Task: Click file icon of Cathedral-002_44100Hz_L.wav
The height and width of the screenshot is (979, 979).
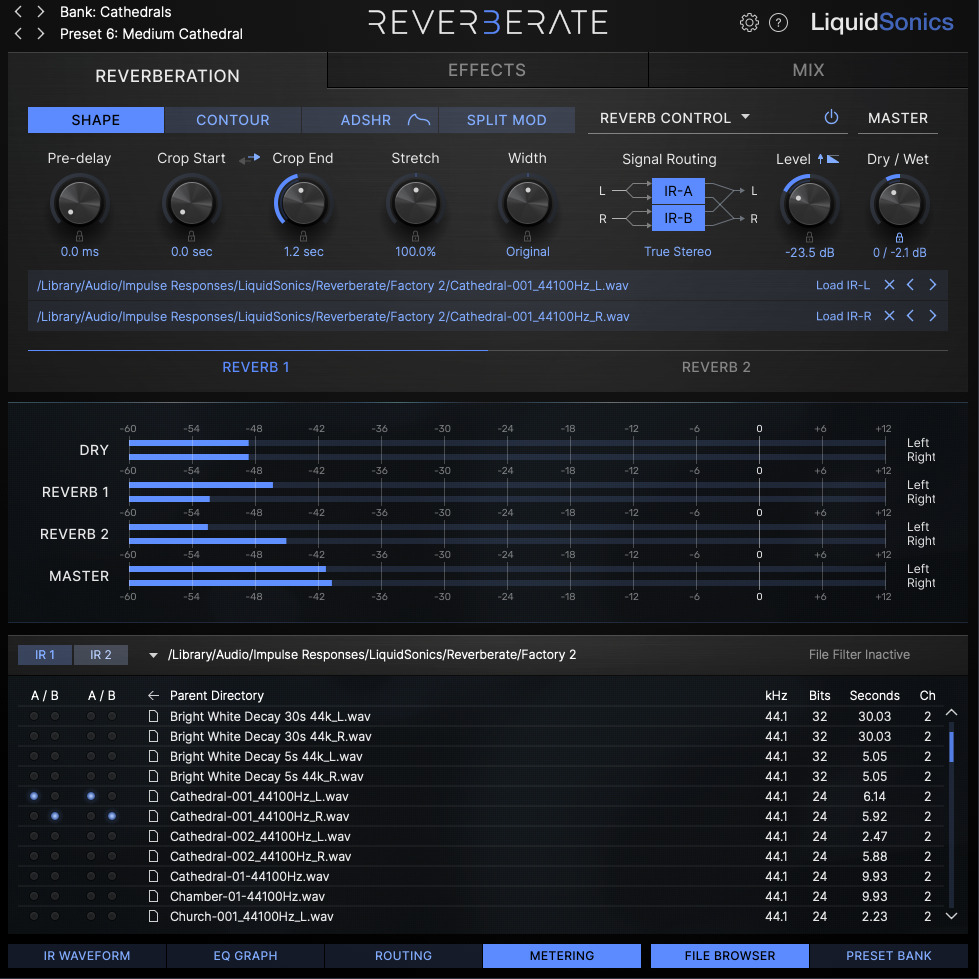Action: (153, 836)
